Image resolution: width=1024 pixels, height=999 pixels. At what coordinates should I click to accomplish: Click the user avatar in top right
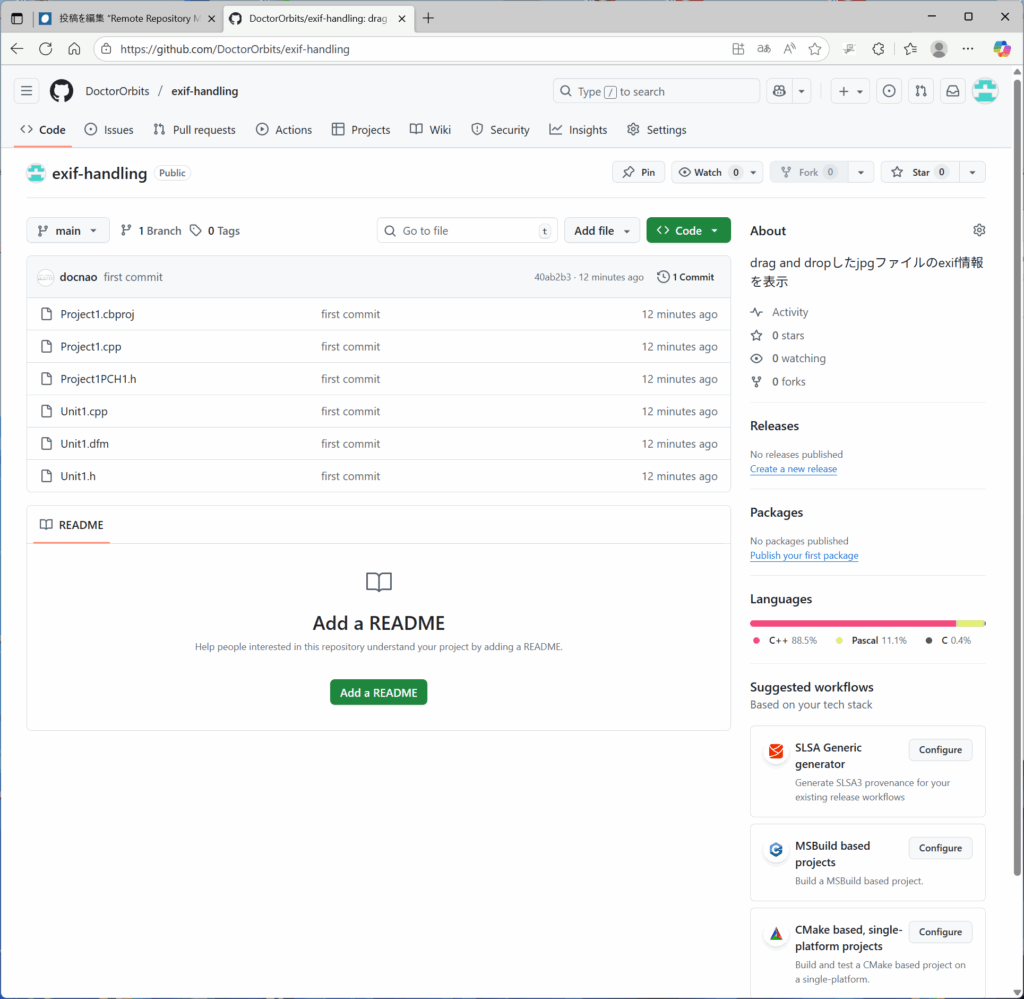click(x=985, y=91)
